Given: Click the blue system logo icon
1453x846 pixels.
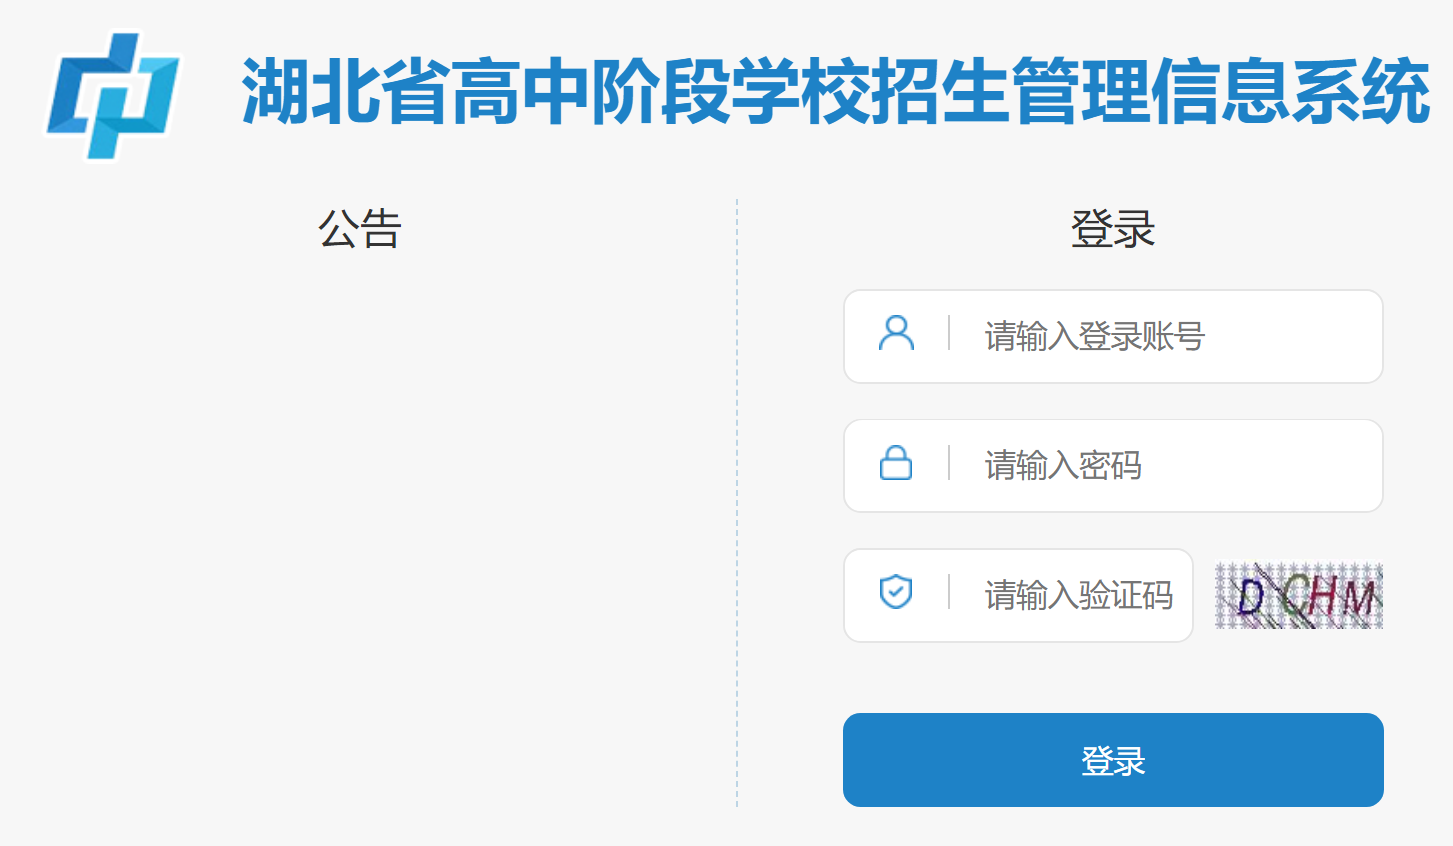Looking at the screenshot, I should coord(112,94).
